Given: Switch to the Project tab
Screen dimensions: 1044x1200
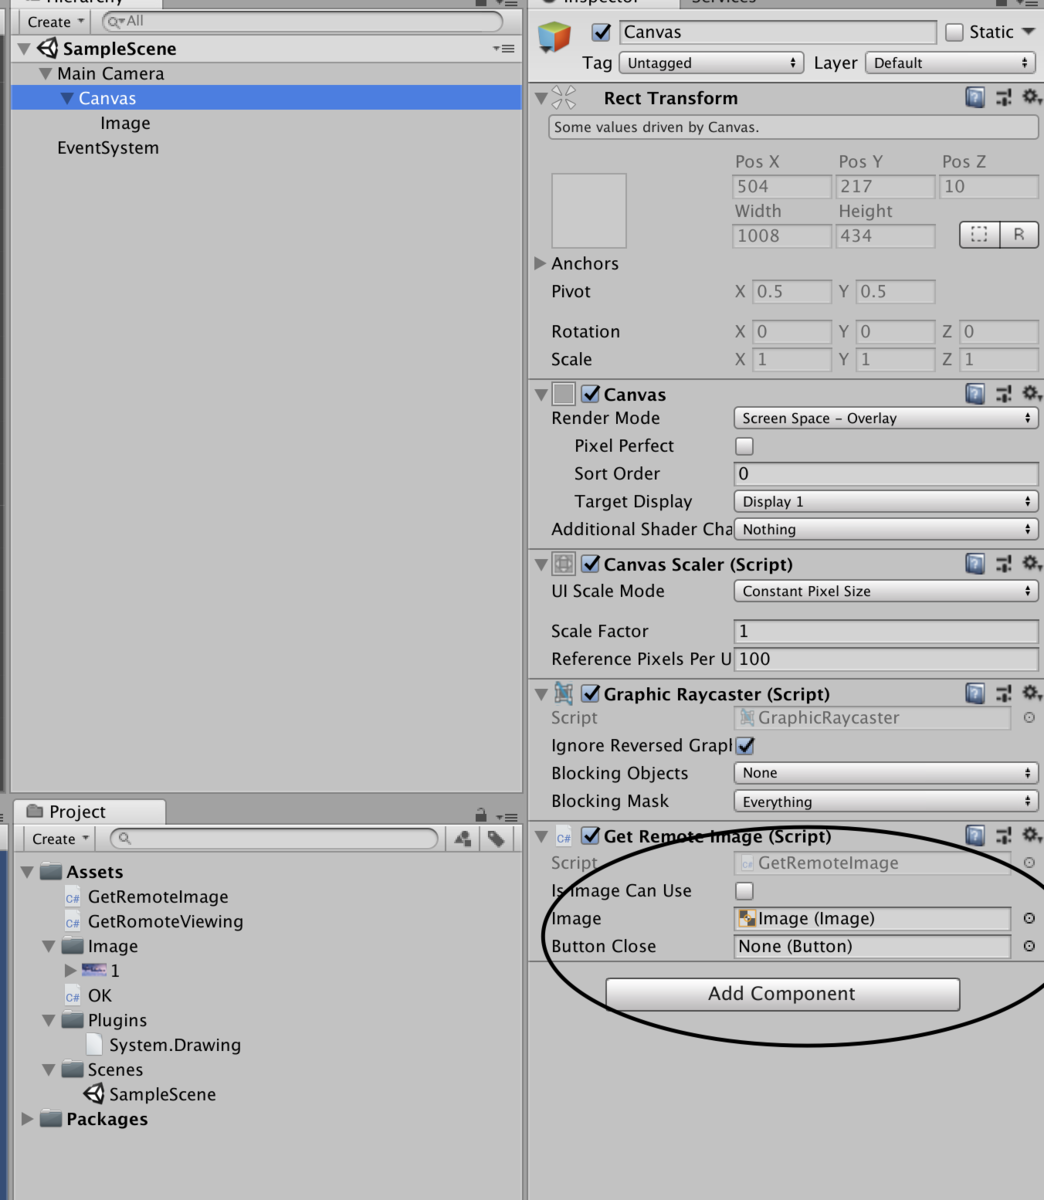Looking at the screenshot, I should pos(77,812).
